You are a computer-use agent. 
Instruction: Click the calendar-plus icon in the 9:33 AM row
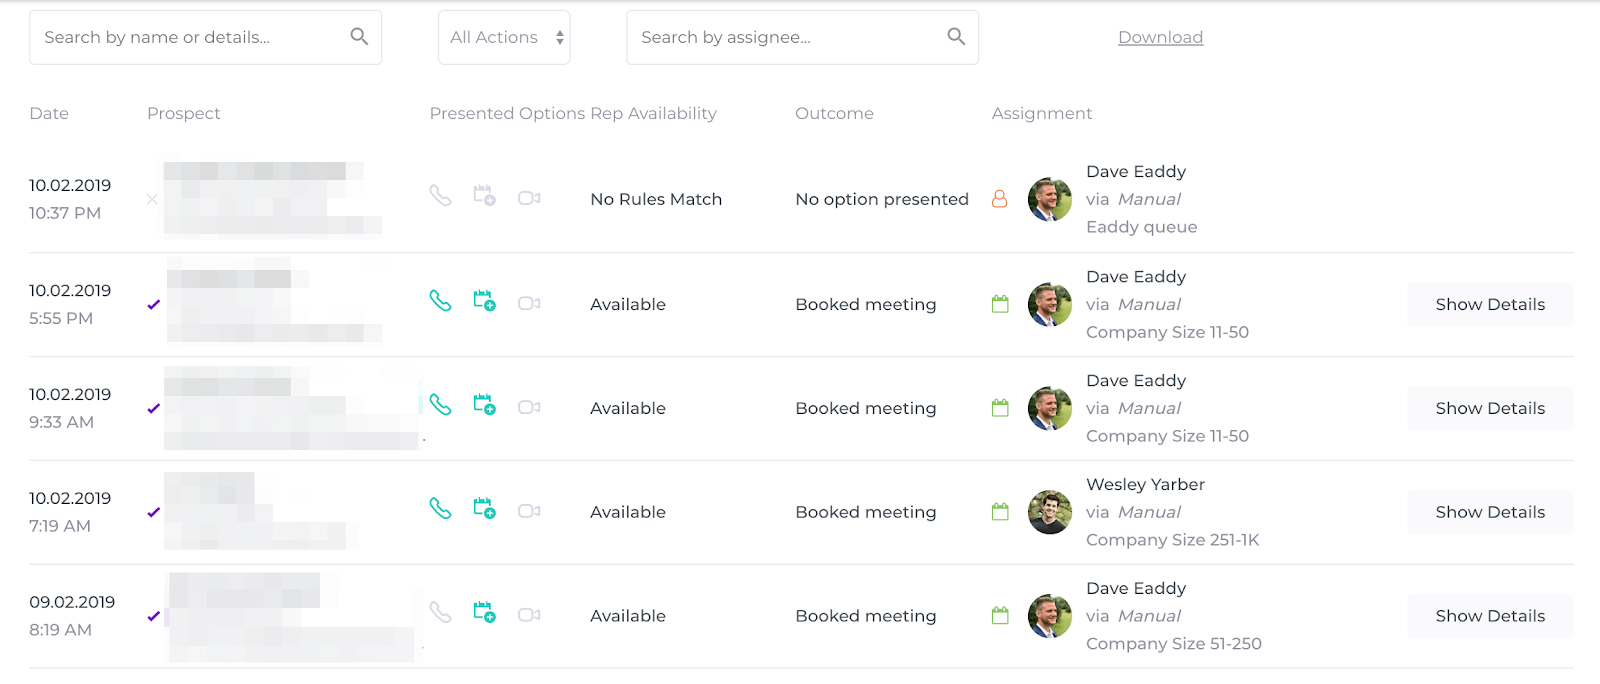pos(484,405)
